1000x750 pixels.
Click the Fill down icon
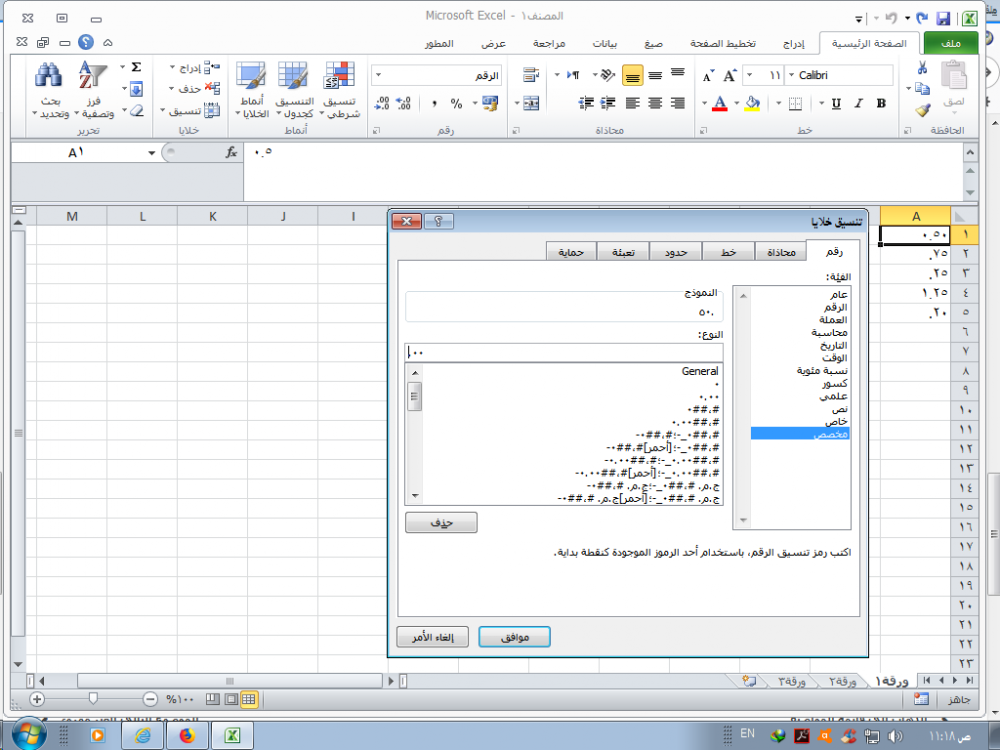[136, 89]
